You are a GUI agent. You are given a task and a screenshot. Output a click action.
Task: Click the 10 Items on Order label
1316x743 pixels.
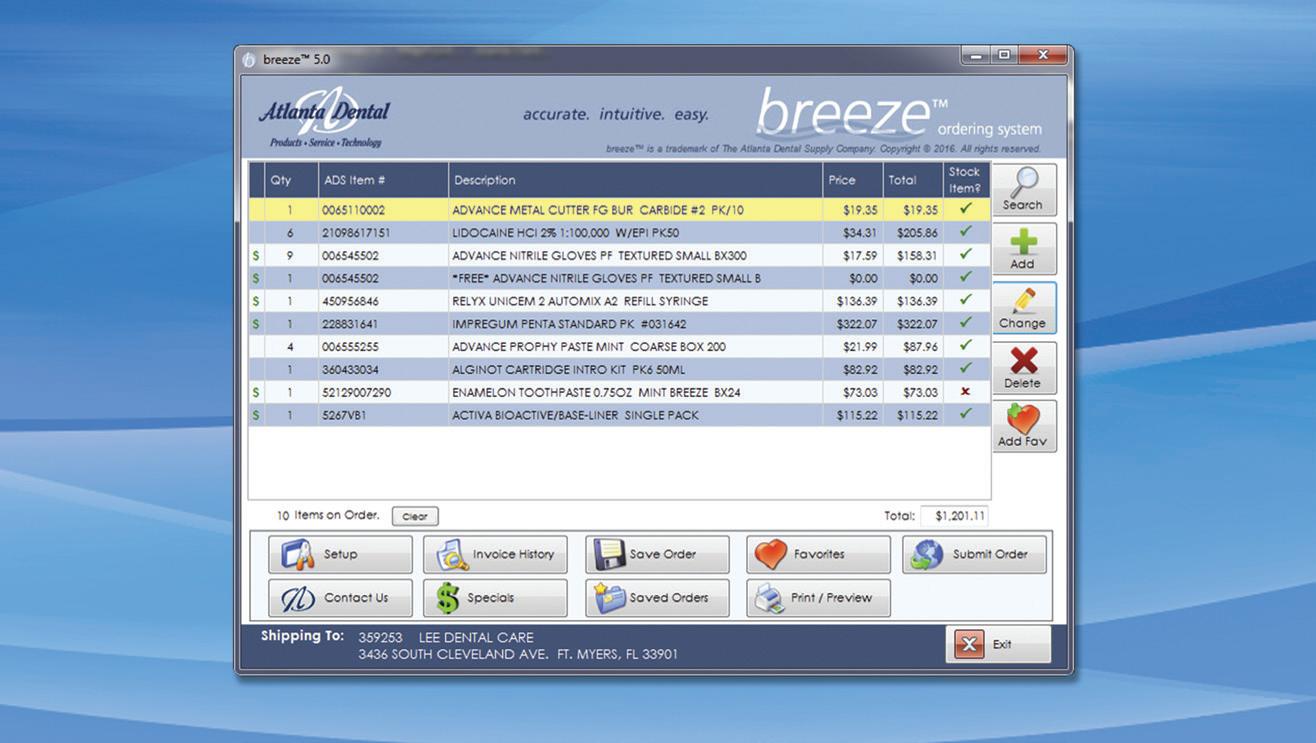(328, 516)
